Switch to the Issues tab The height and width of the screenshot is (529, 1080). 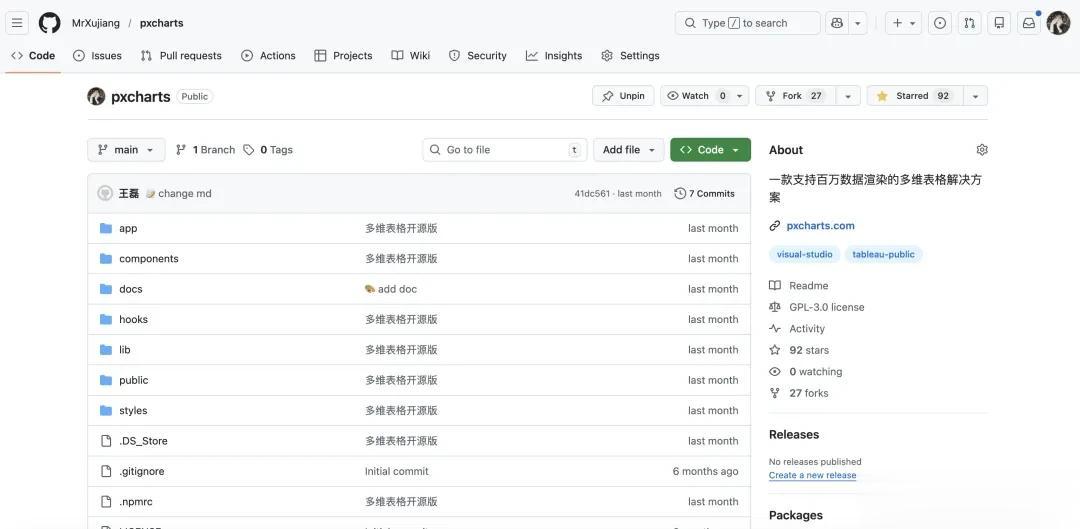pos(97,56)
